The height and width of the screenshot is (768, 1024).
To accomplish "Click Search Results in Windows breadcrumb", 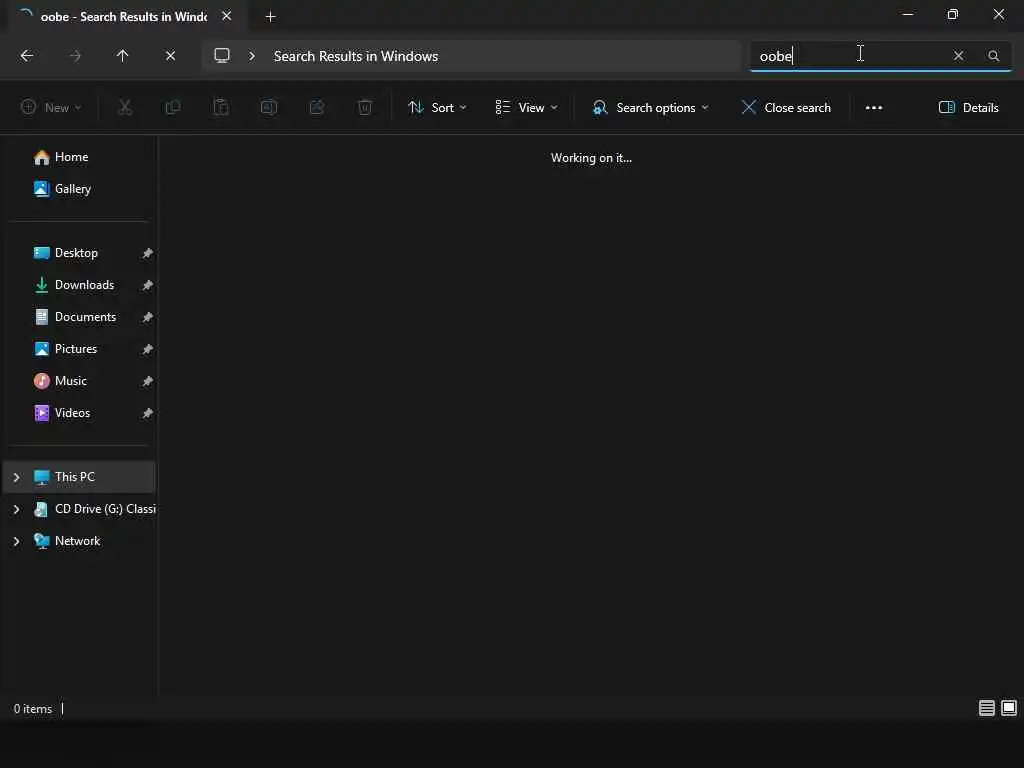I will pyautogui.click(x=356, y=56).
